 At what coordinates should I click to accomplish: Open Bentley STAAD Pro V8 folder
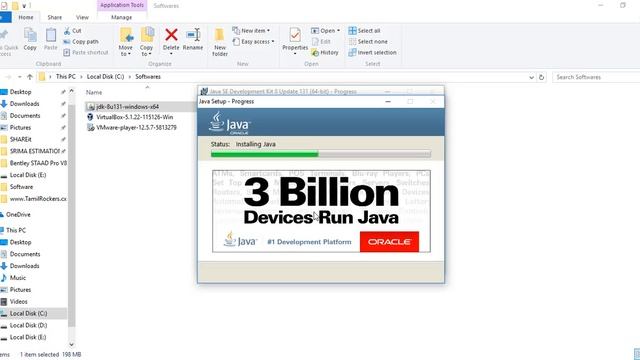tap(38, 163)
